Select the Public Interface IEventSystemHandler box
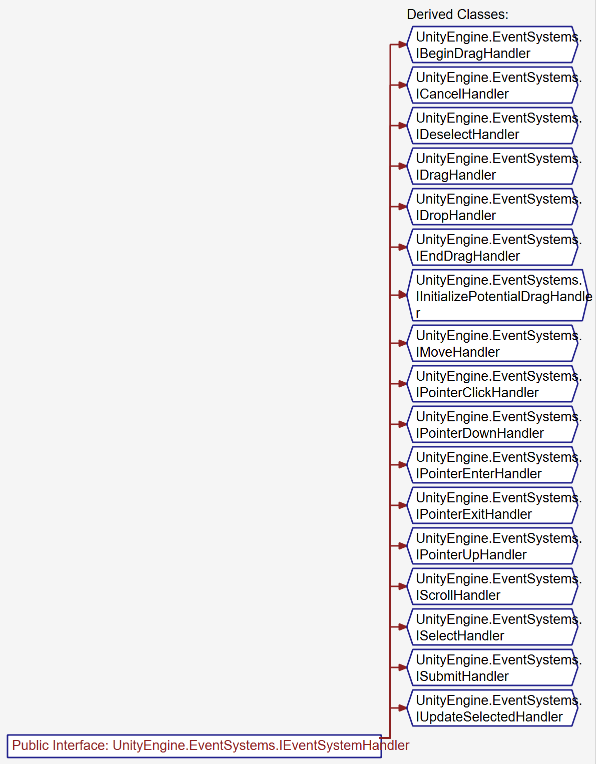 [x=194, y=746]
